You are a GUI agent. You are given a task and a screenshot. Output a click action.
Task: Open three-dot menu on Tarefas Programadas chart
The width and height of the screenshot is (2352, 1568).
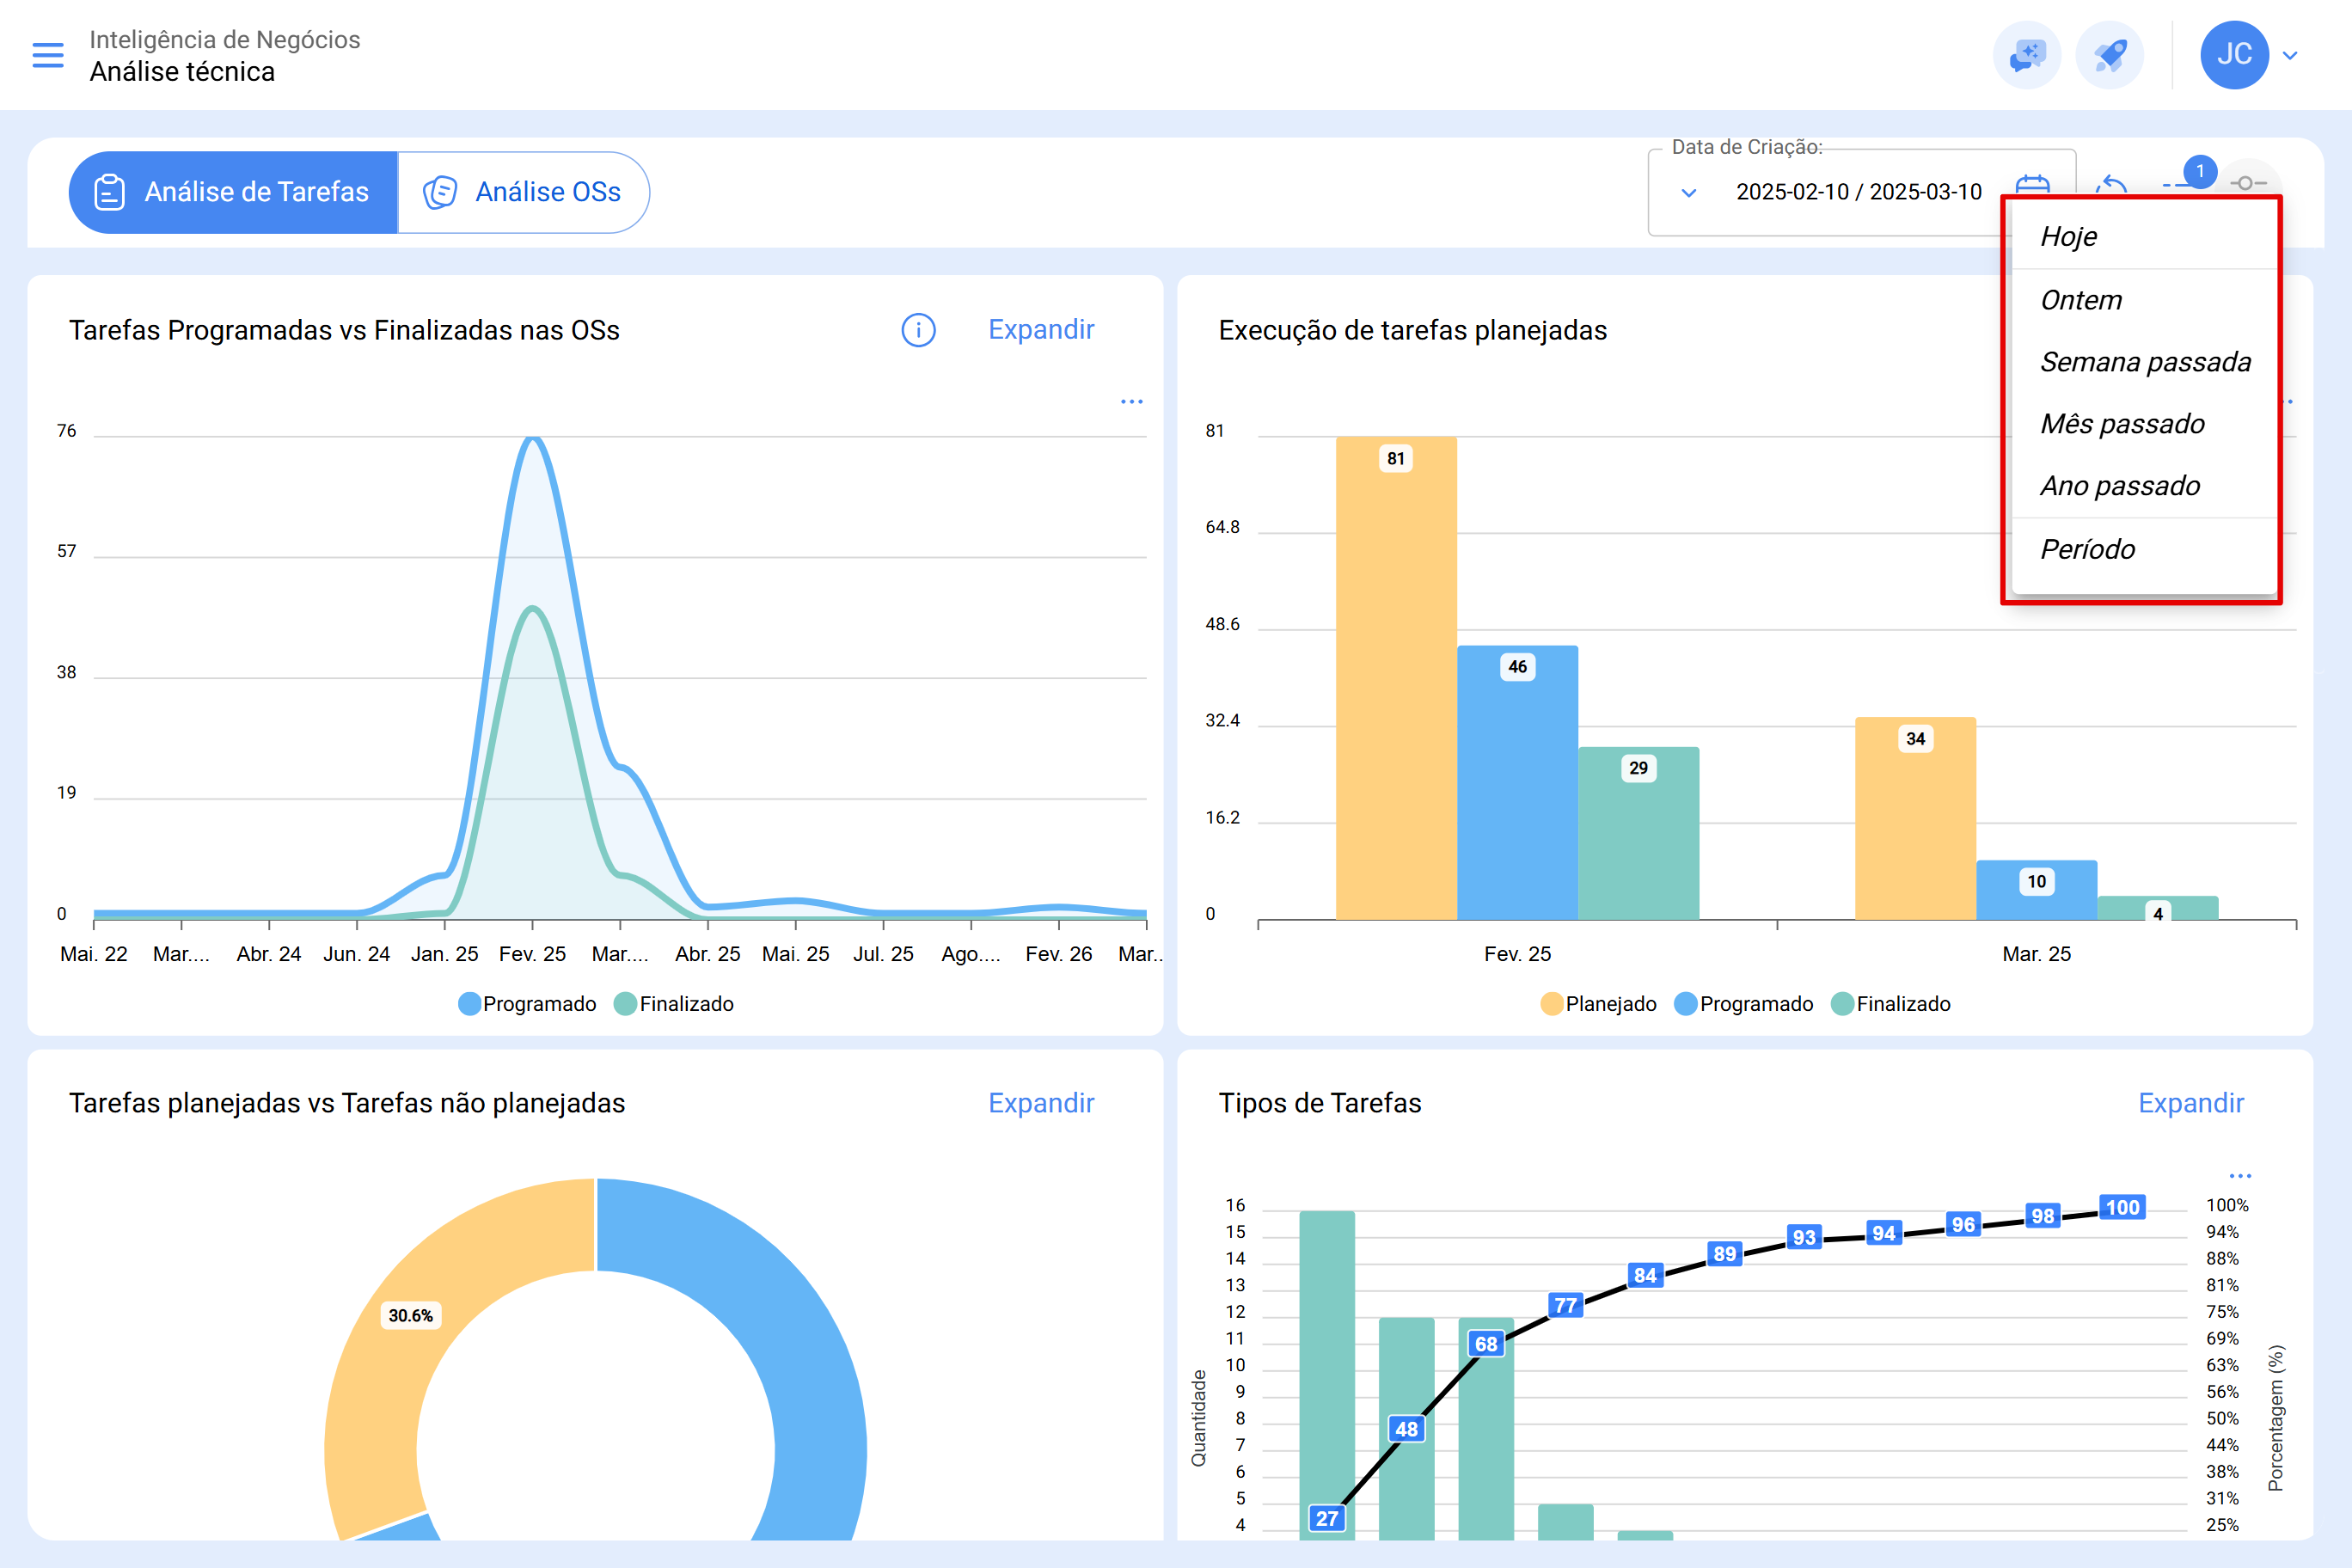point(1131,401)
